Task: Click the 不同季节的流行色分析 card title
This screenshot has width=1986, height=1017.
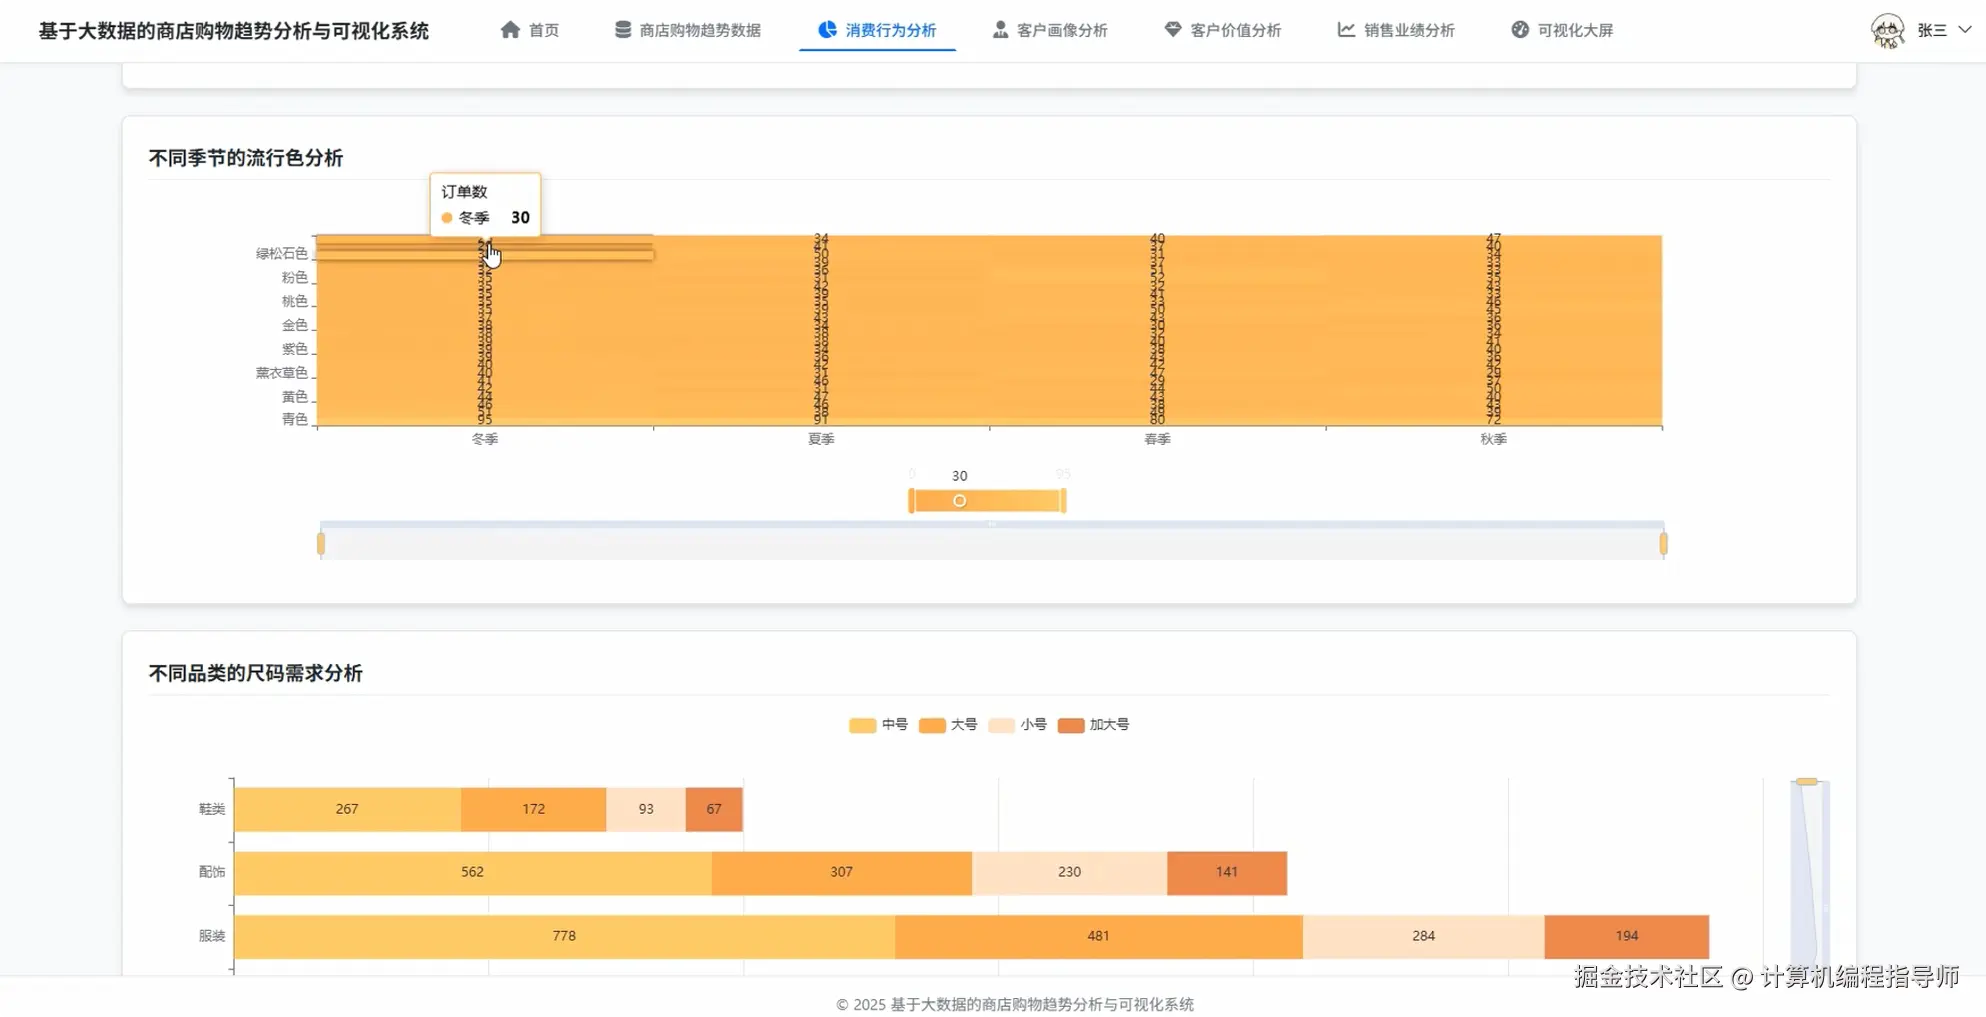Action: tap(246, 158)
